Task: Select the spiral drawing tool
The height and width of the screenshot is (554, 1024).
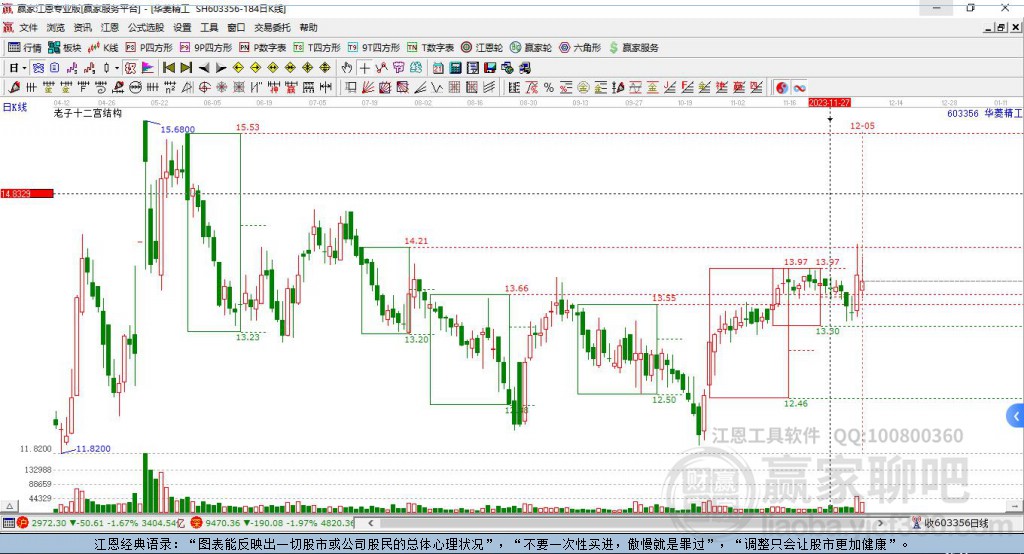Action: (x=101, y=88)
